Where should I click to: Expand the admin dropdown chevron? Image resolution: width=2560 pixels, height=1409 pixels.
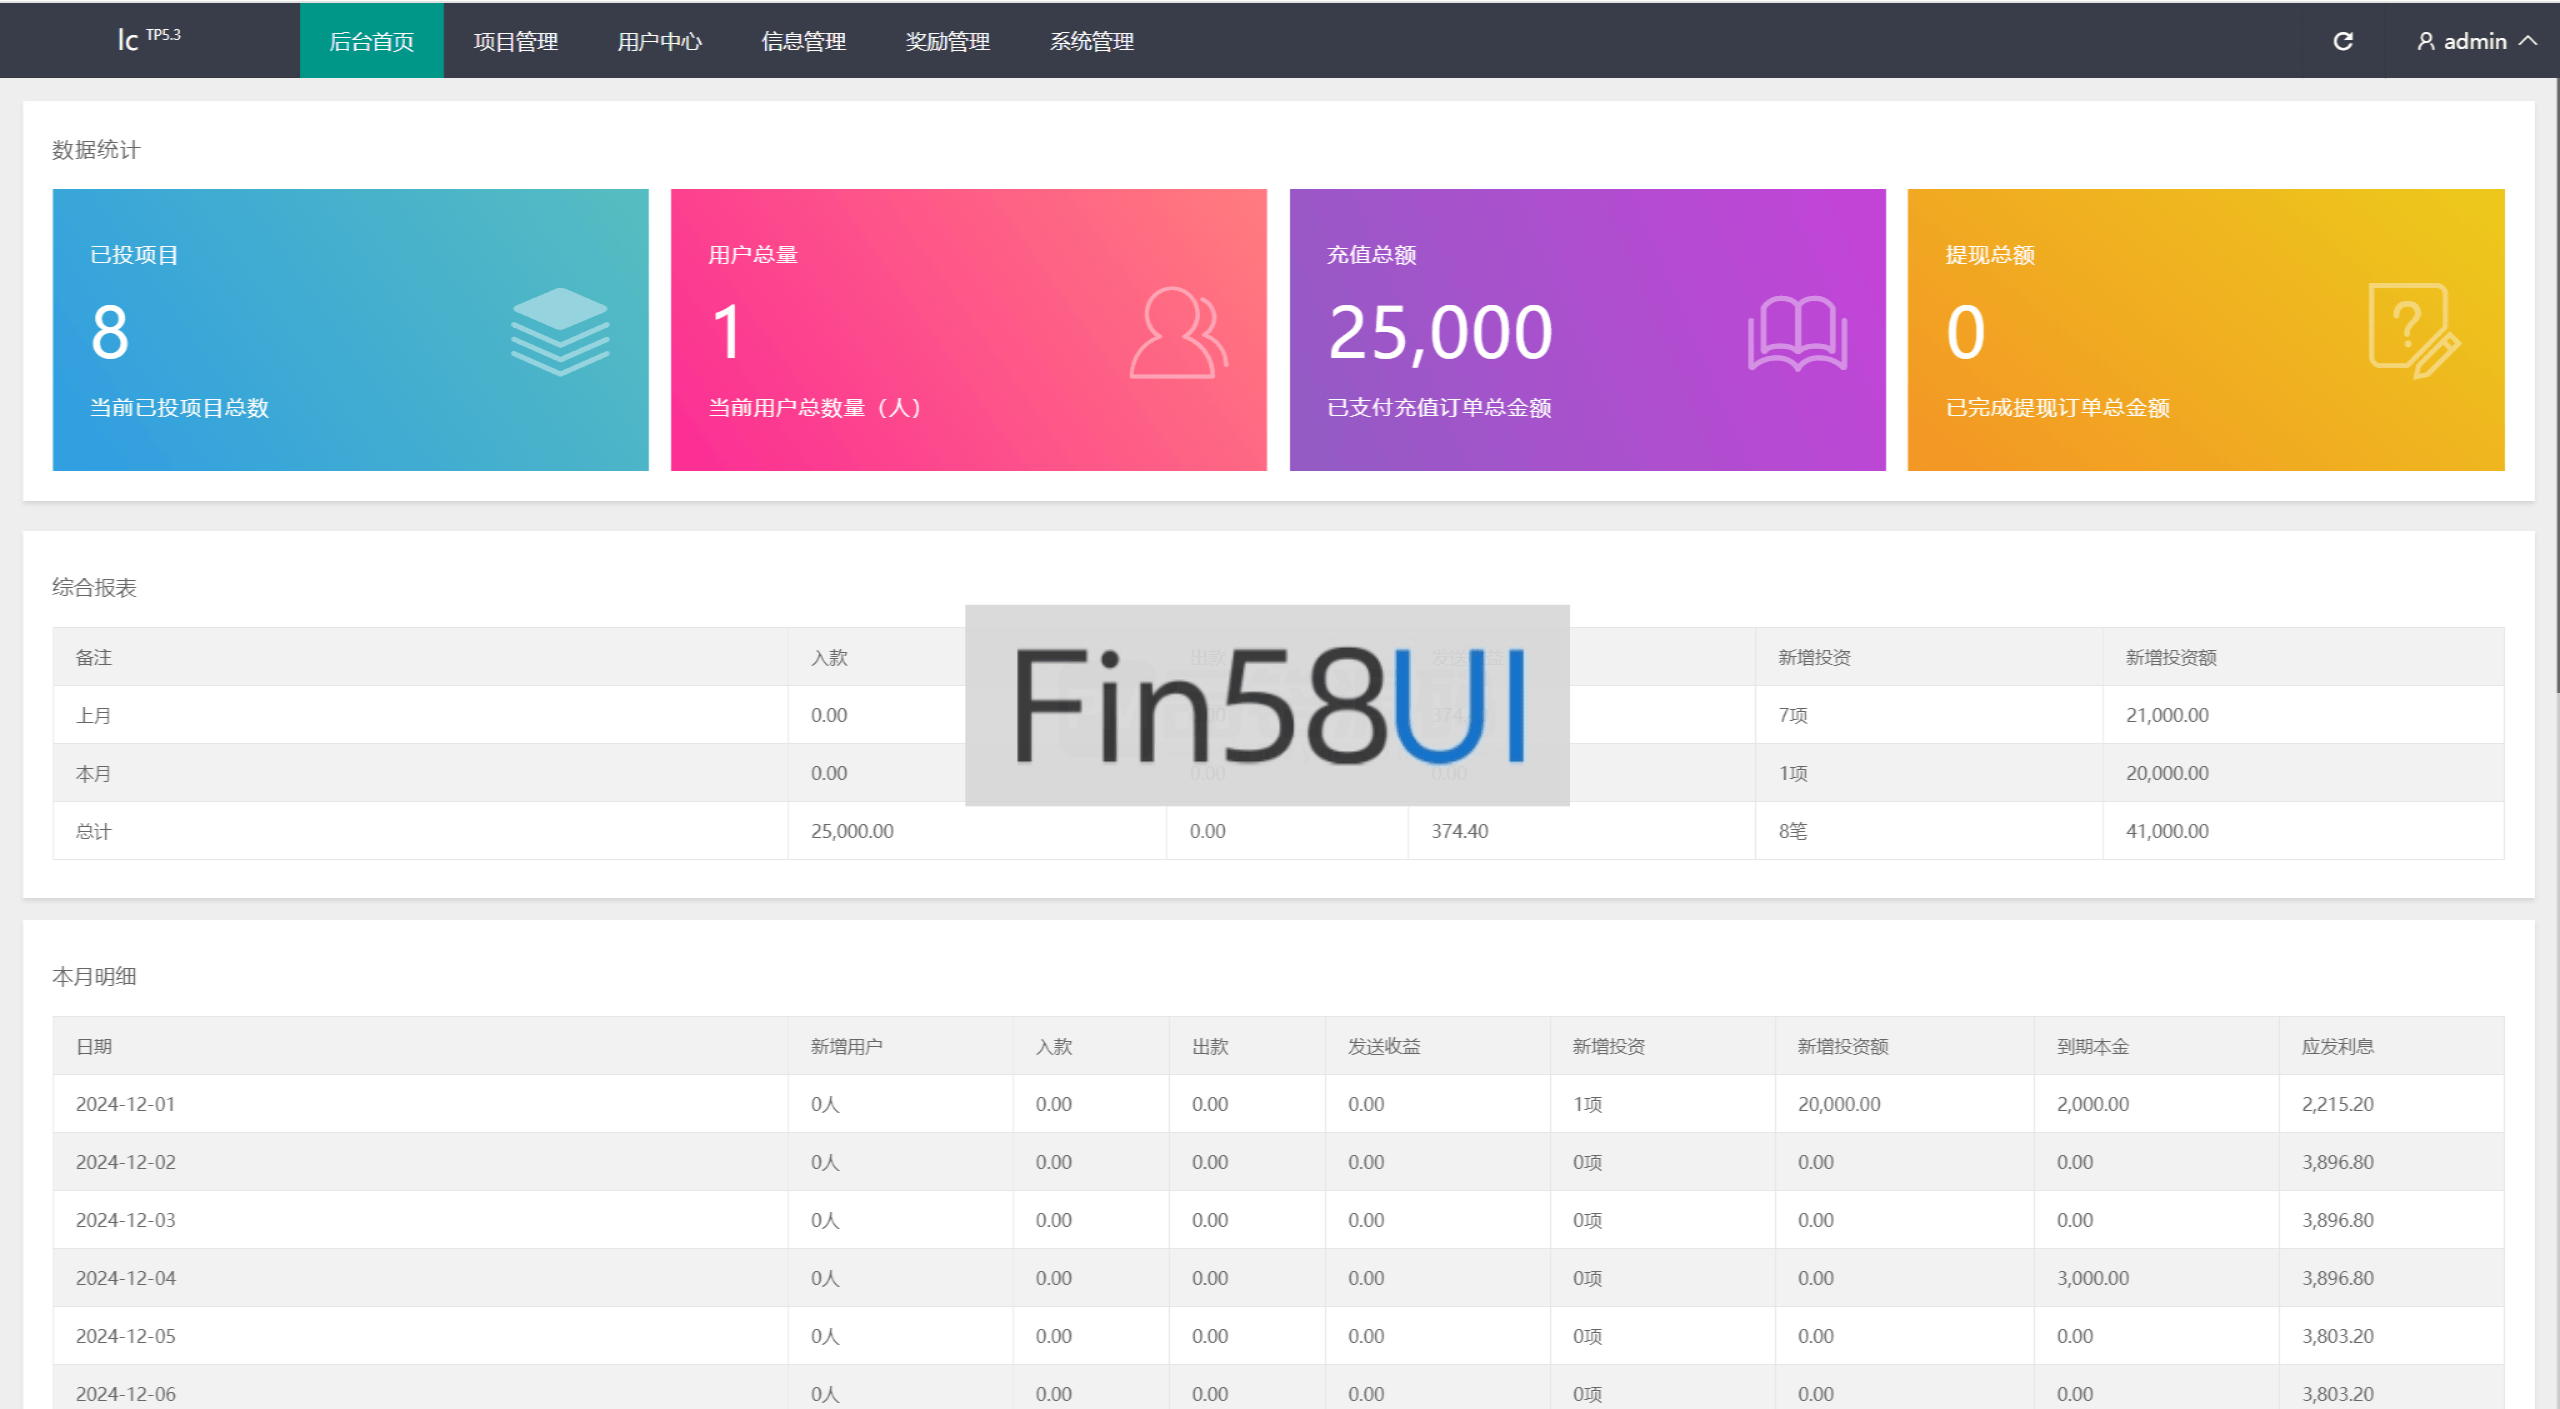pyautogui.click(x=2528, y=41)
